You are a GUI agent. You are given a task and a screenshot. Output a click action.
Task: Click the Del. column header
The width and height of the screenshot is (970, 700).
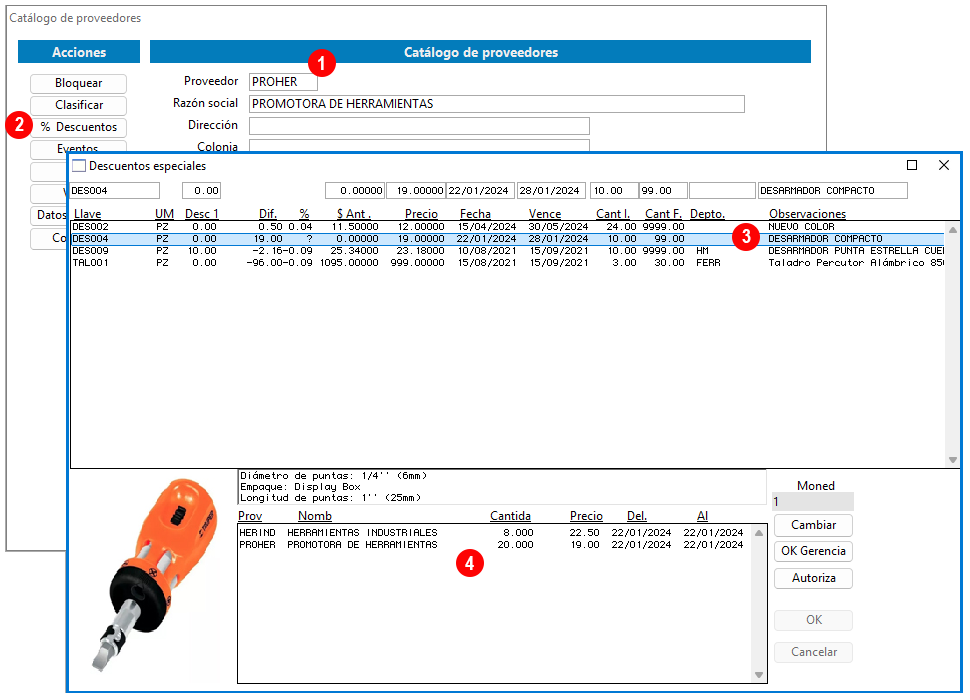pos(637,516)
